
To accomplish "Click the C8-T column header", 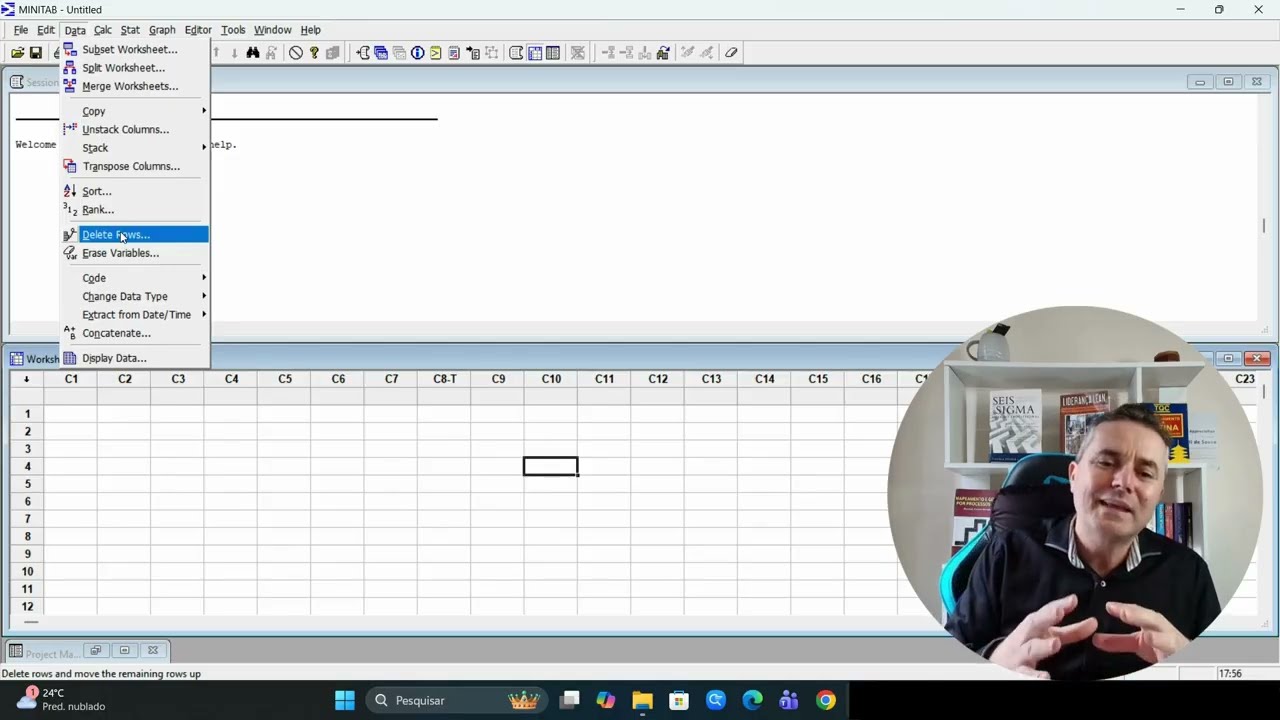I will click(x=445, y=379).
